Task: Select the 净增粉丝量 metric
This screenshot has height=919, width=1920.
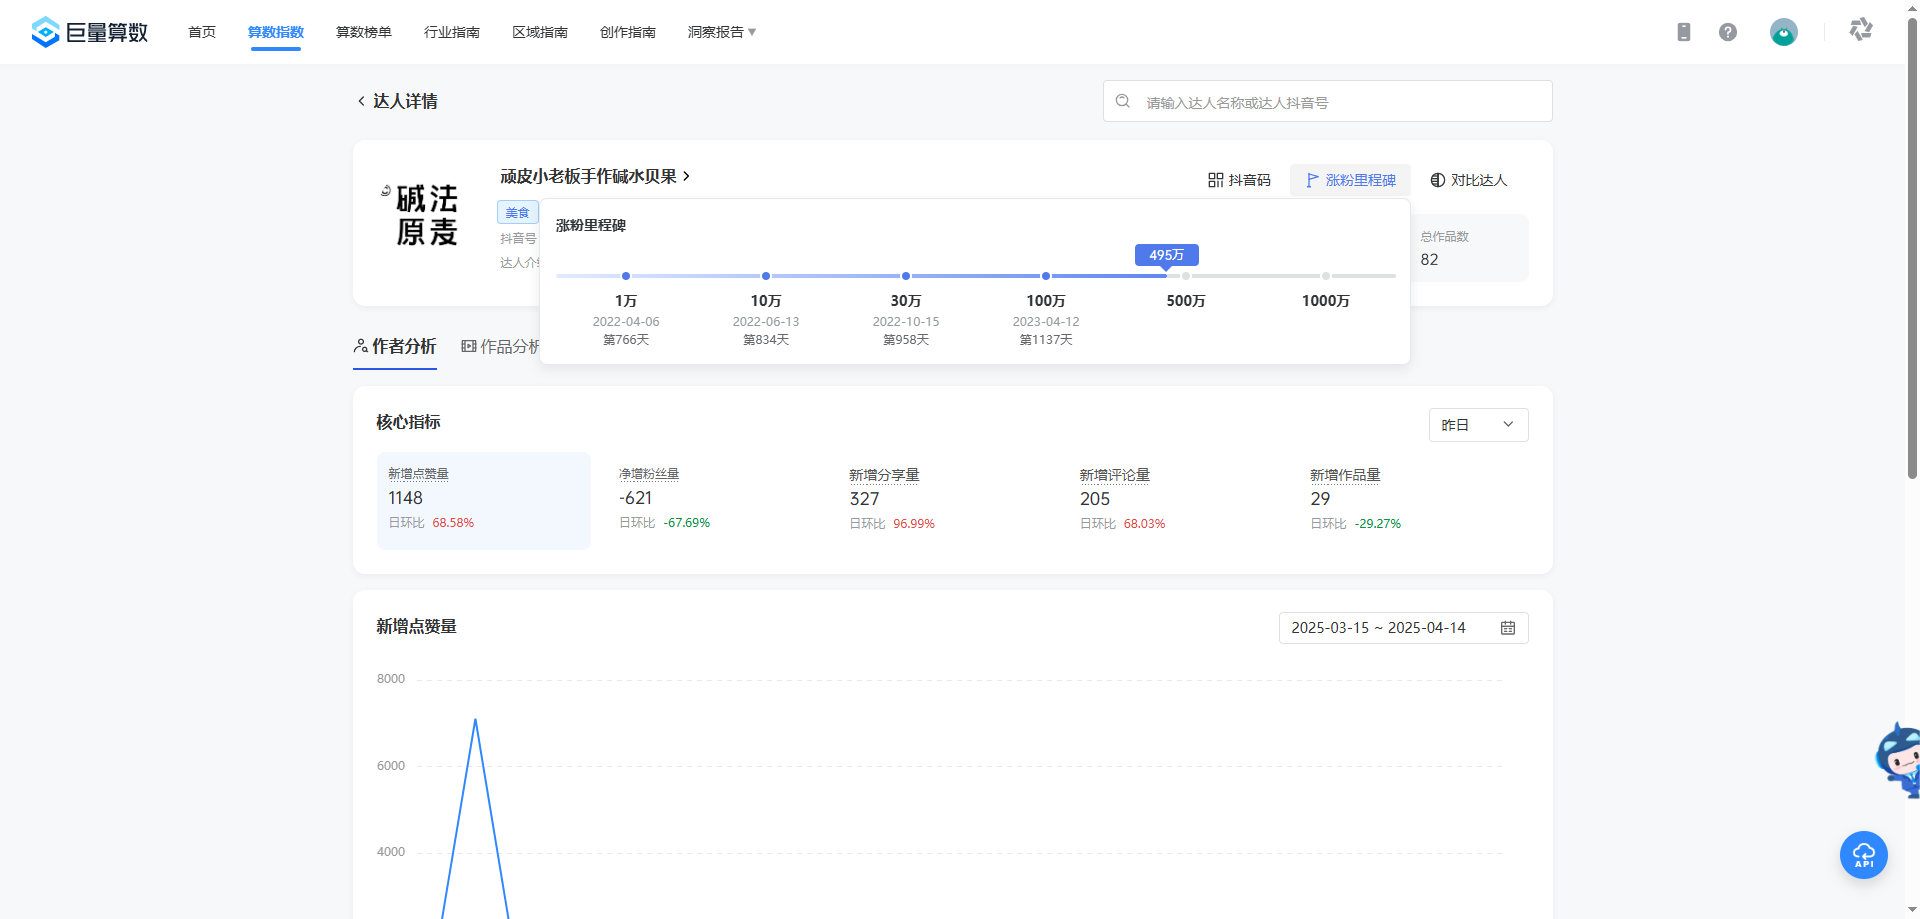Action: point(664,498)
